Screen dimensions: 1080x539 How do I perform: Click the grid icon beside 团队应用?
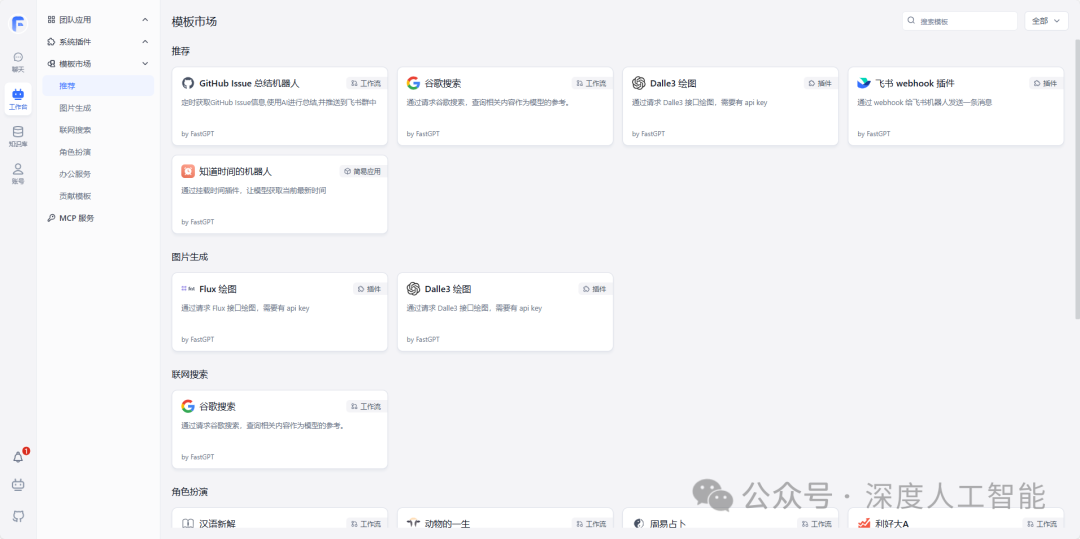51,20
